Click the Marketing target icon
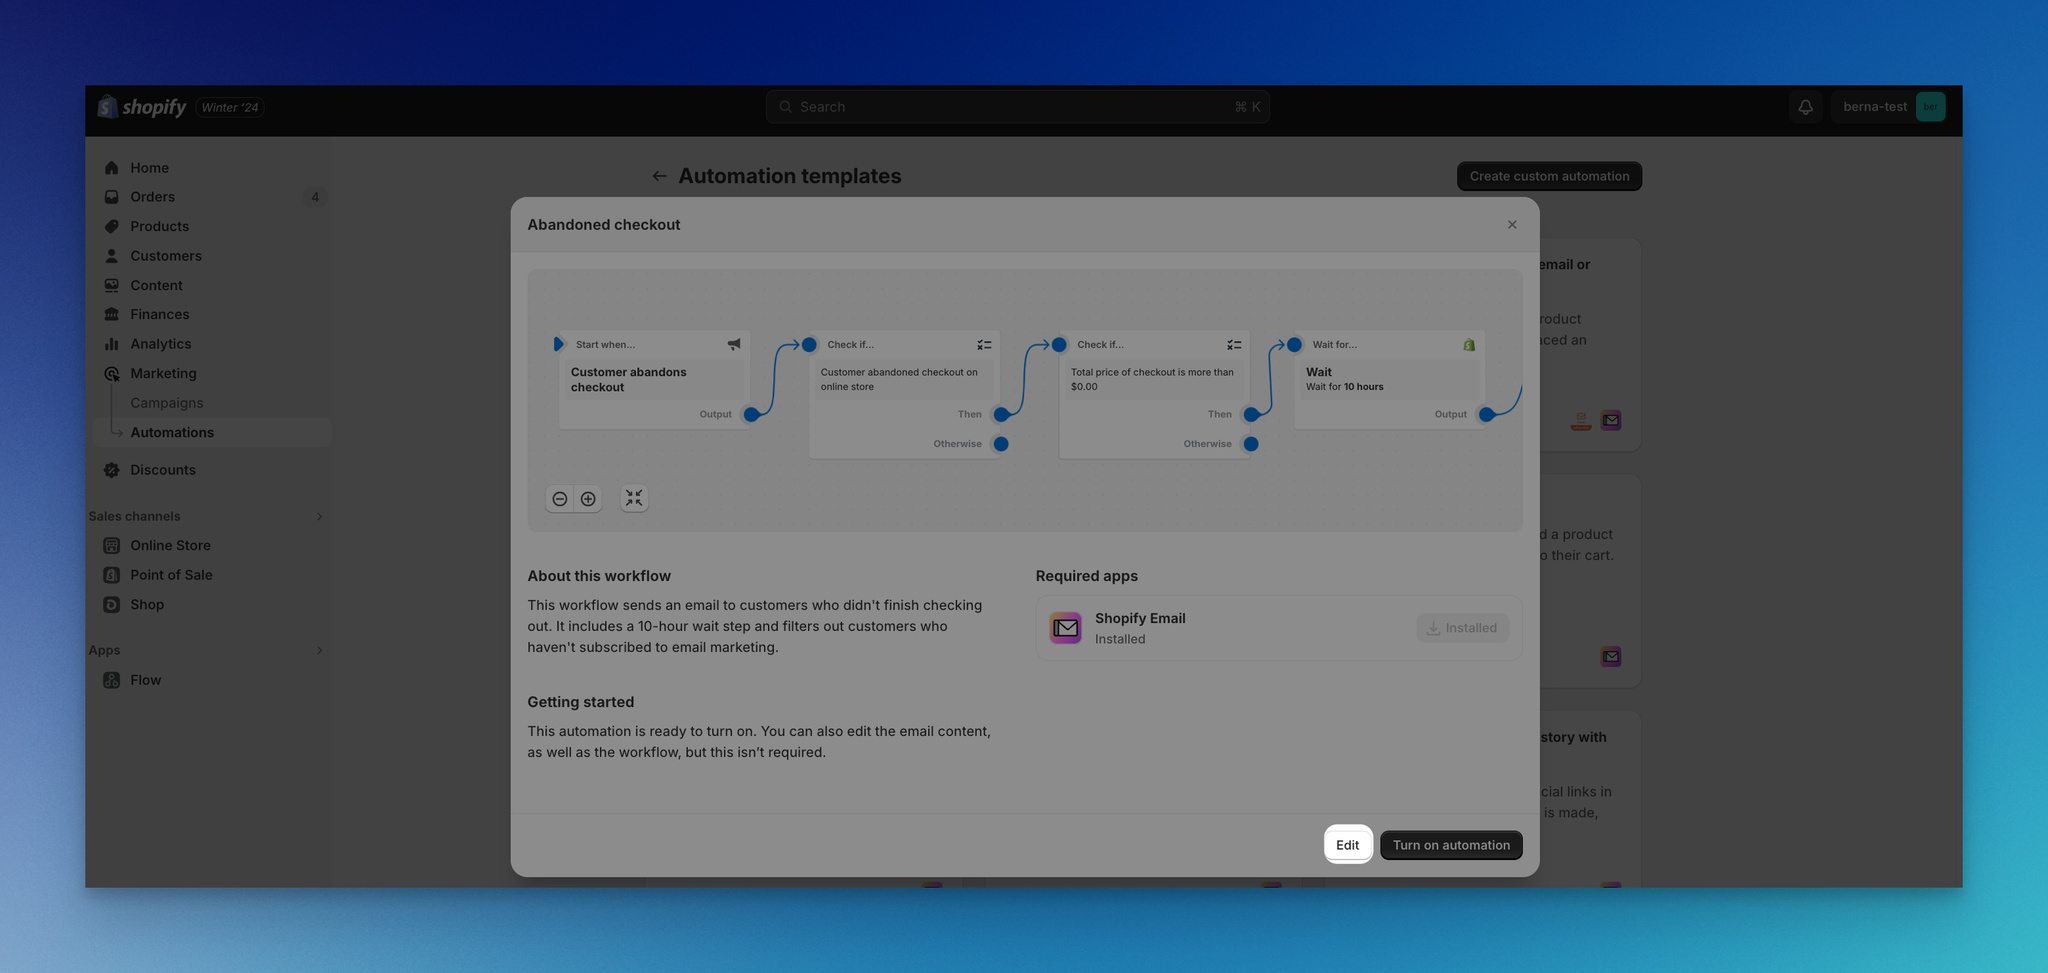 point(112,373)
